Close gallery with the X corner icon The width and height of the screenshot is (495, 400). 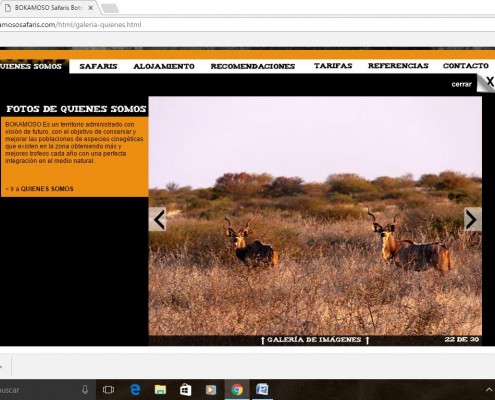click(x=486, y=82)
